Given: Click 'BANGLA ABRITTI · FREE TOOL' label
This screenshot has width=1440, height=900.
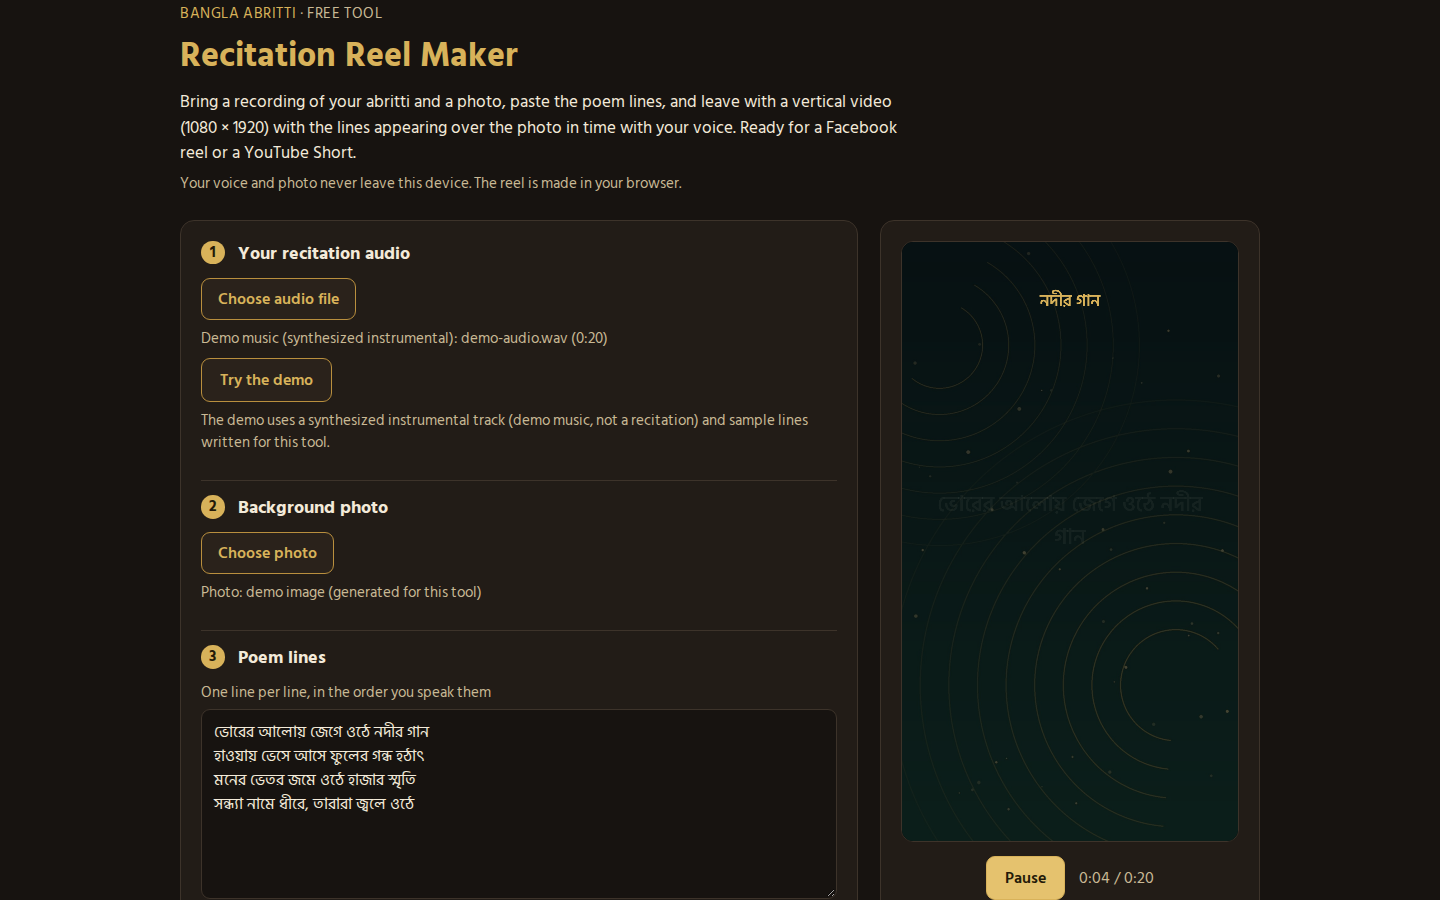Looking at the screenshot, I should pyautogui.click(x=281, y=13).
